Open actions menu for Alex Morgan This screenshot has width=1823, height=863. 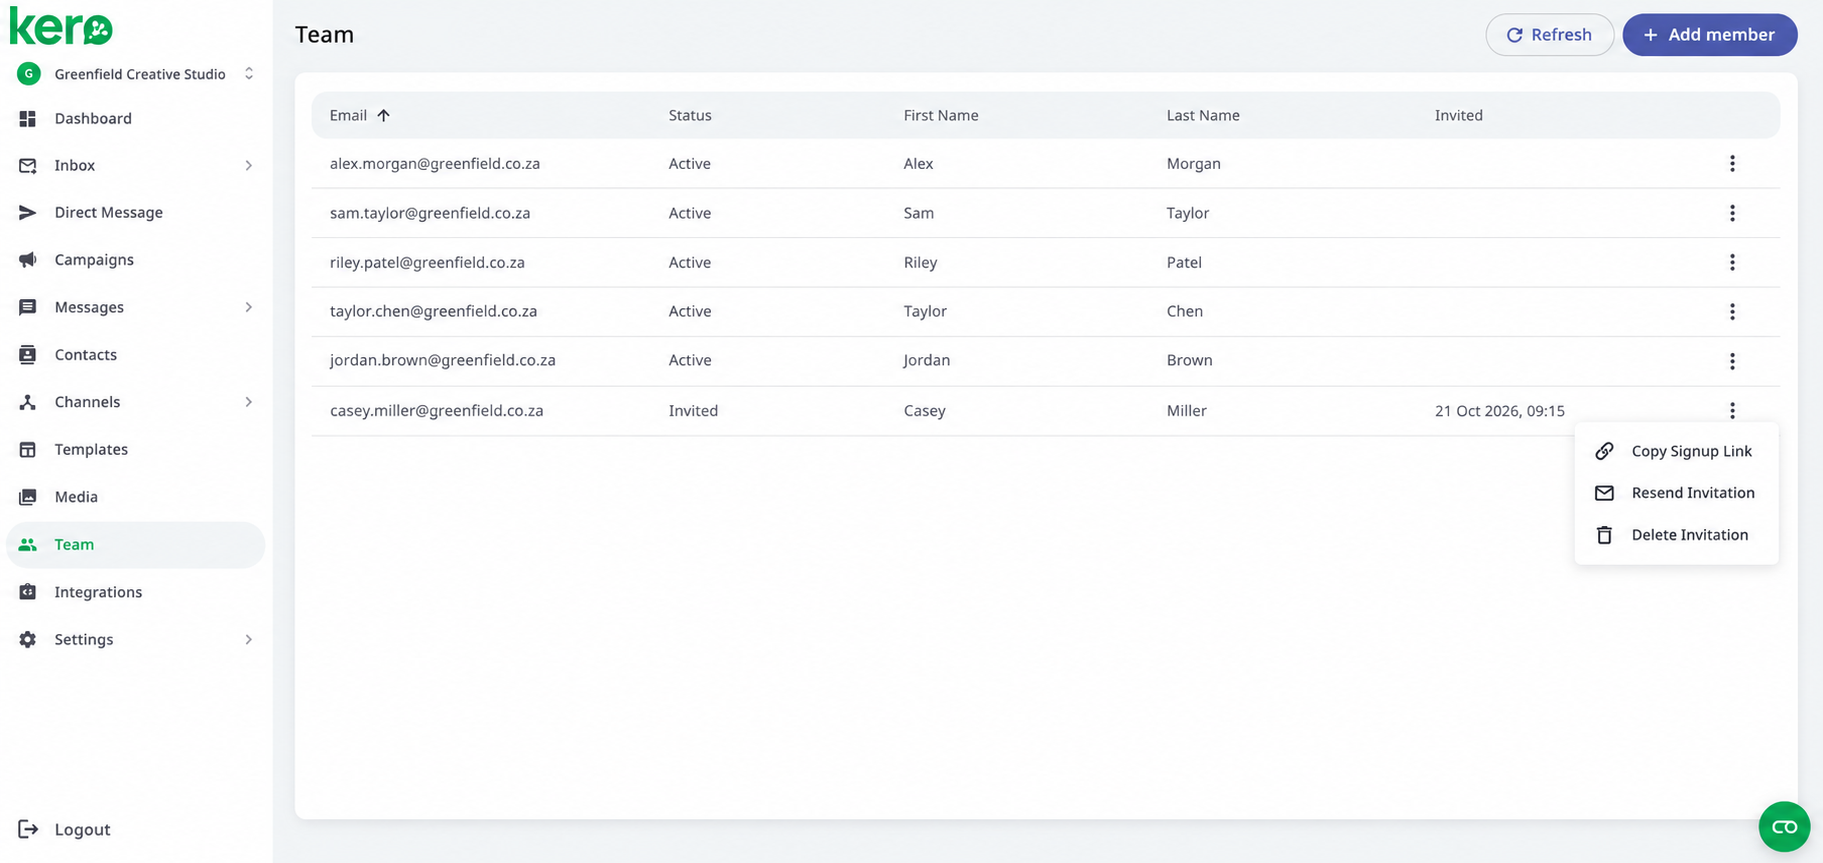[x=1732, y=163]
